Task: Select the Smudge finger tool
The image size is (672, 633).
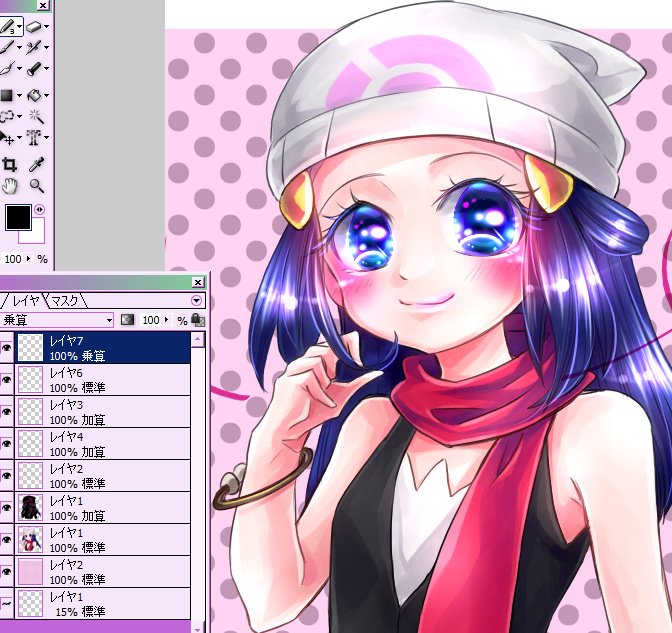Action: [x=7, y=69]
